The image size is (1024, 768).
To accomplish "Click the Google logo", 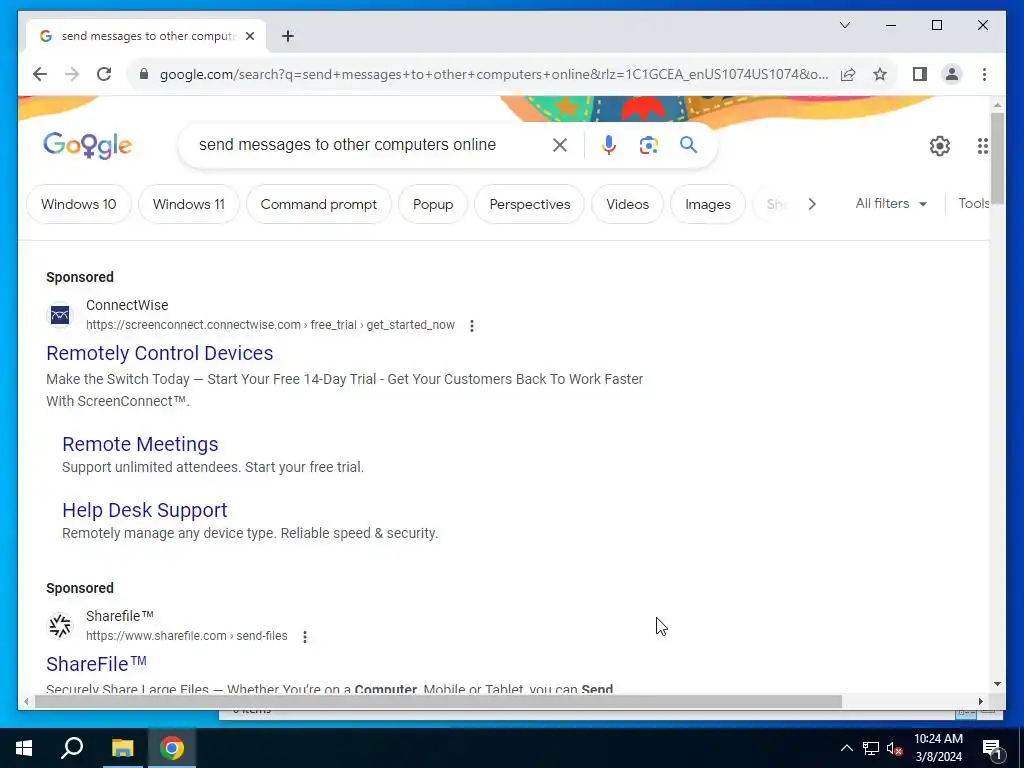I will (x=88, y=145).
